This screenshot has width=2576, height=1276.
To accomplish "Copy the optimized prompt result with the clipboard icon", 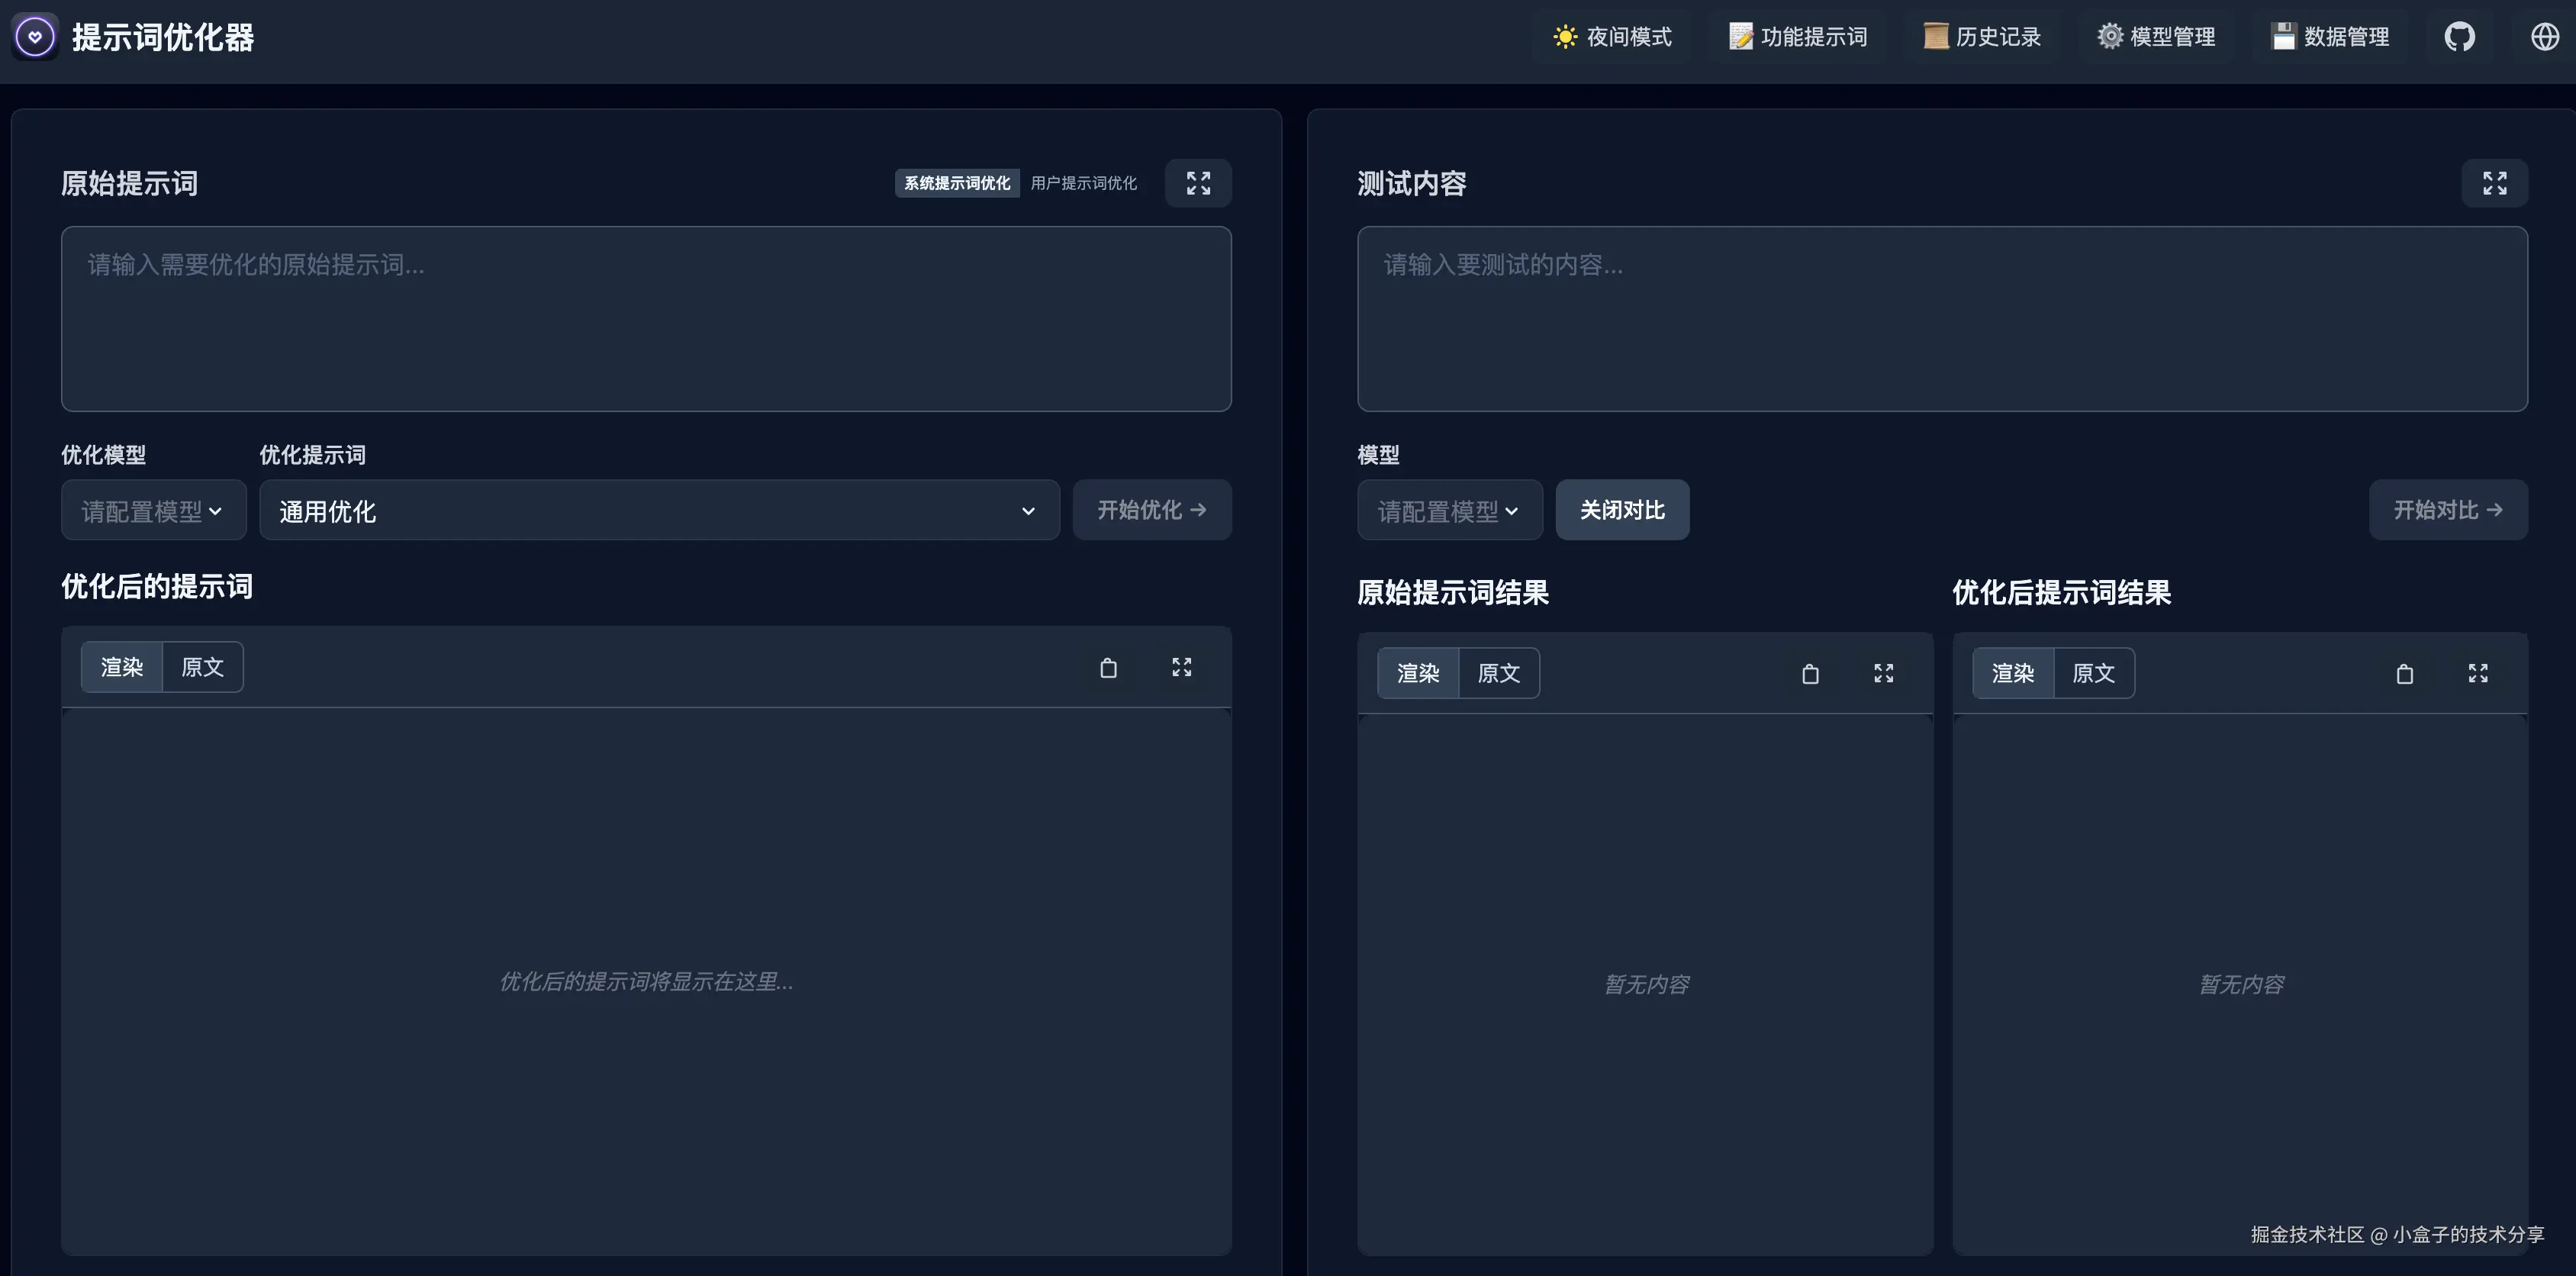I will (2404, 674).
